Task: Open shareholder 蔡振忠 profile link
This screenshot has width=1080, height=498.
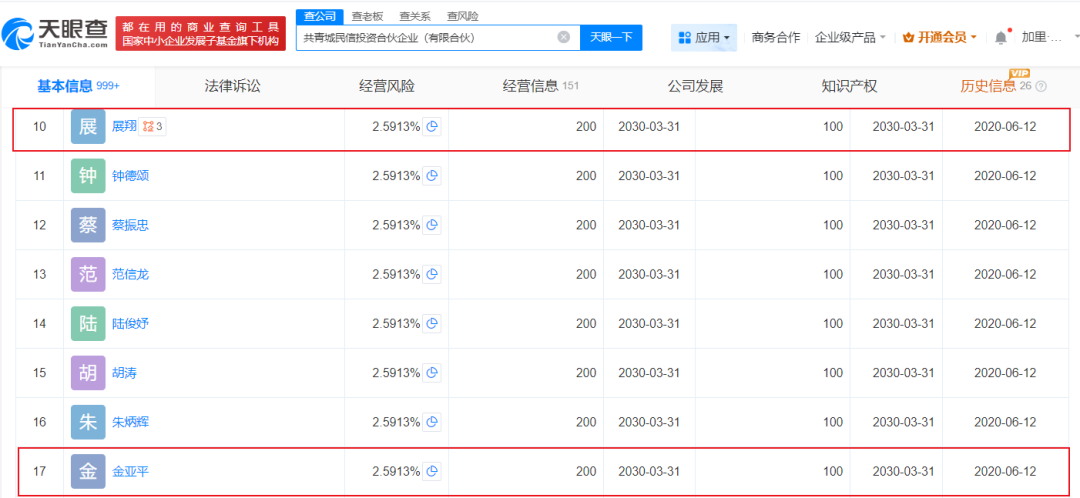Action: click(x=130, y=225)
